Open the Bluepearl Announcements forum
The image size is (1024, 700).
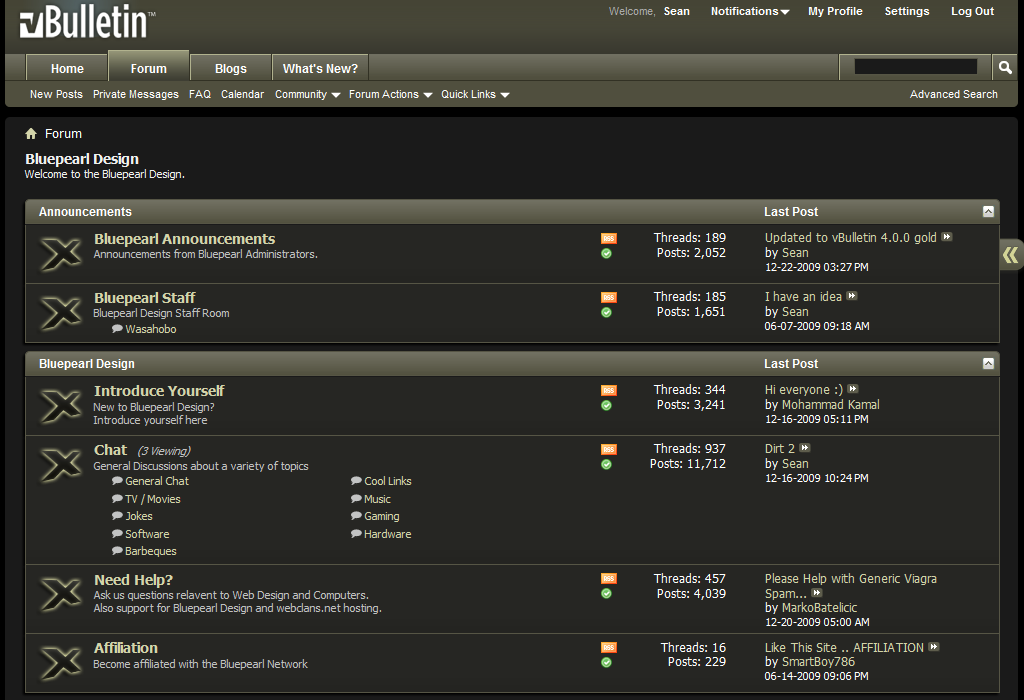click(x=184, y=239)
